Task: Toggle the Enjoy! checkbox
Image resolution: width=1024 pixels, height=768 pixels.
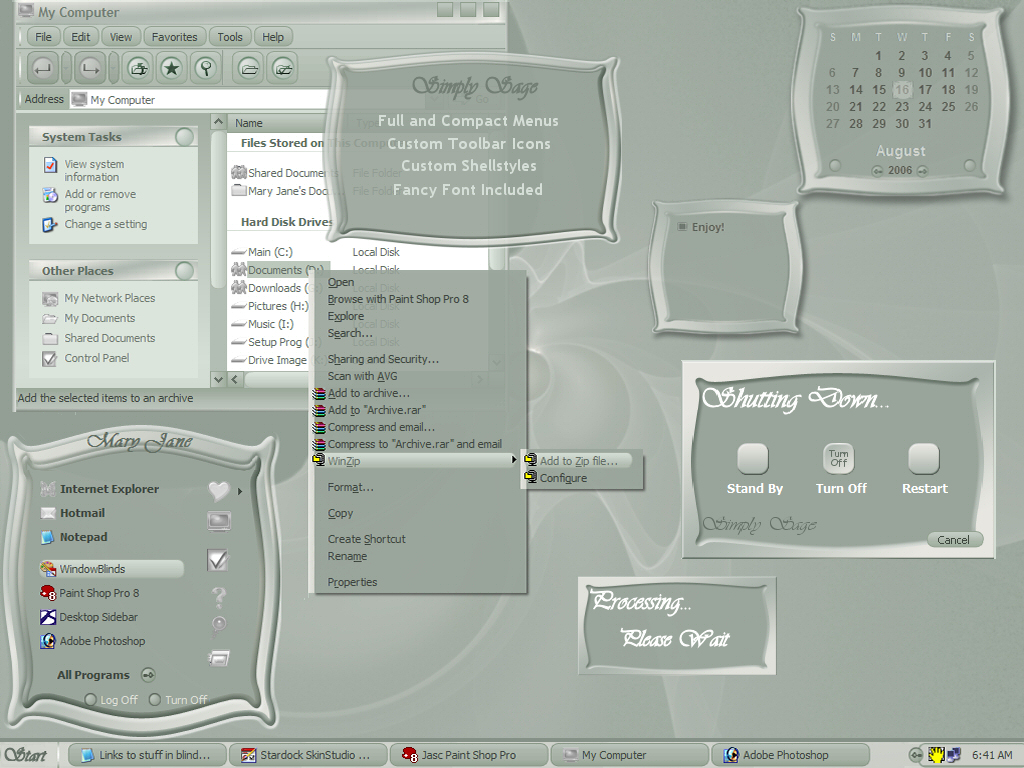Action: pyautogui.click(x=682, y=227)
